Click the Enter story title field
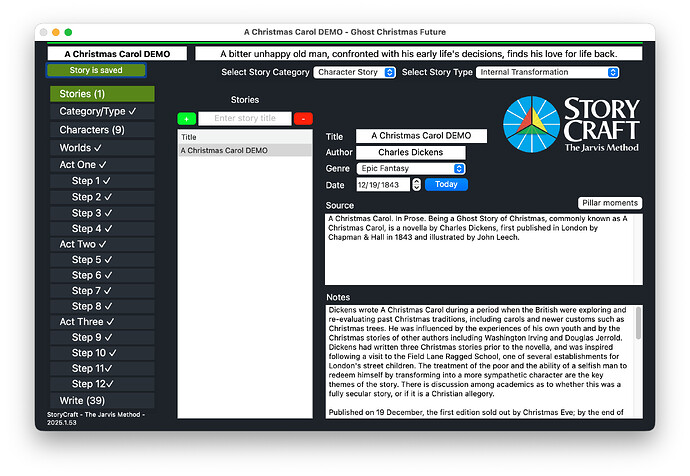690x476 pixels. click(244, 119)
